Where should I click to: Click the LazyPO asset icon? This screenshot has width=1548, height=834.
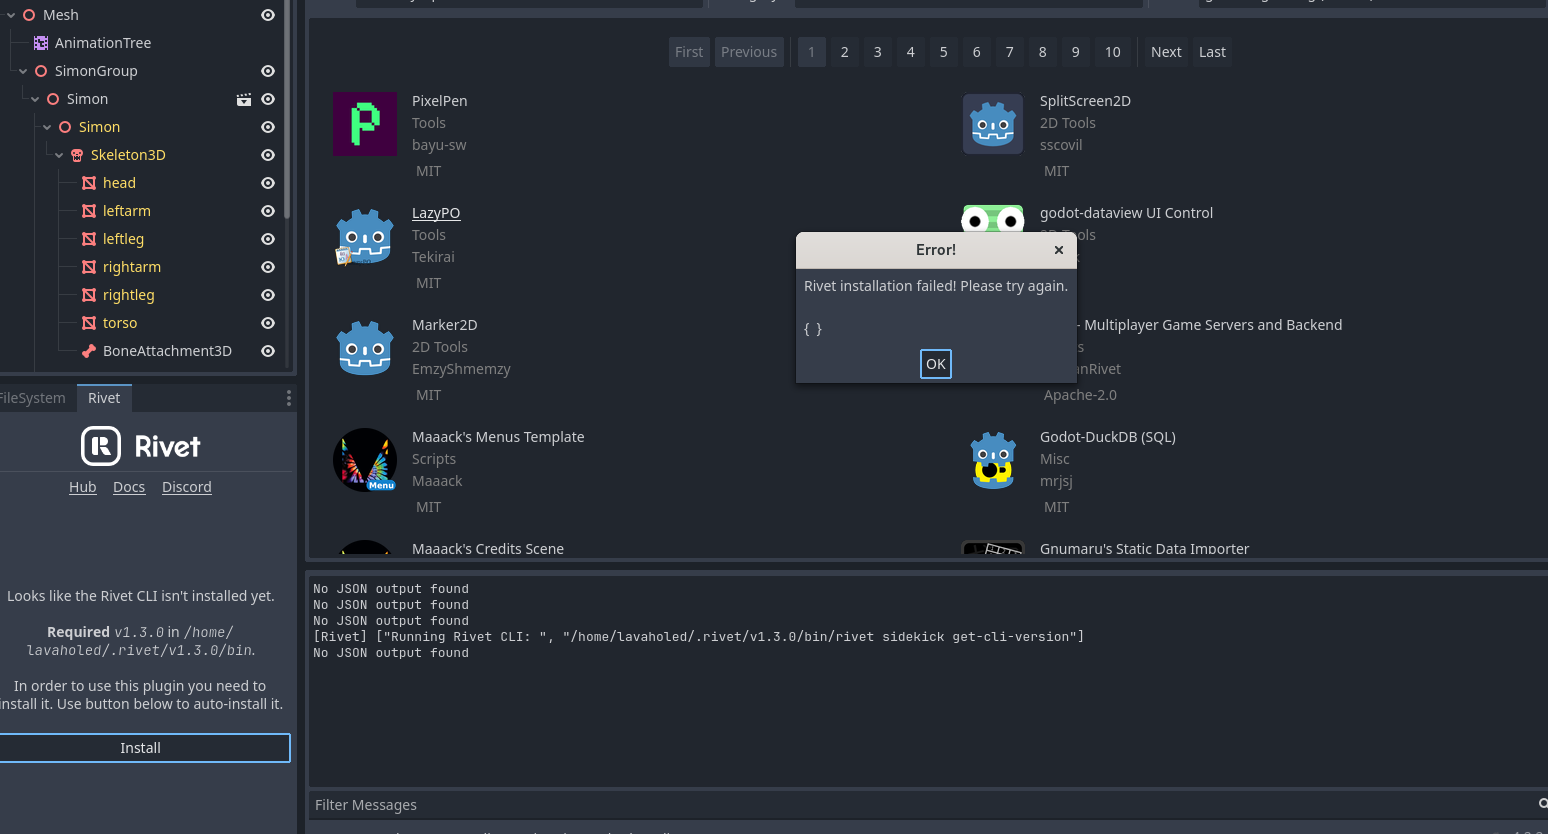tap(365, 236)
